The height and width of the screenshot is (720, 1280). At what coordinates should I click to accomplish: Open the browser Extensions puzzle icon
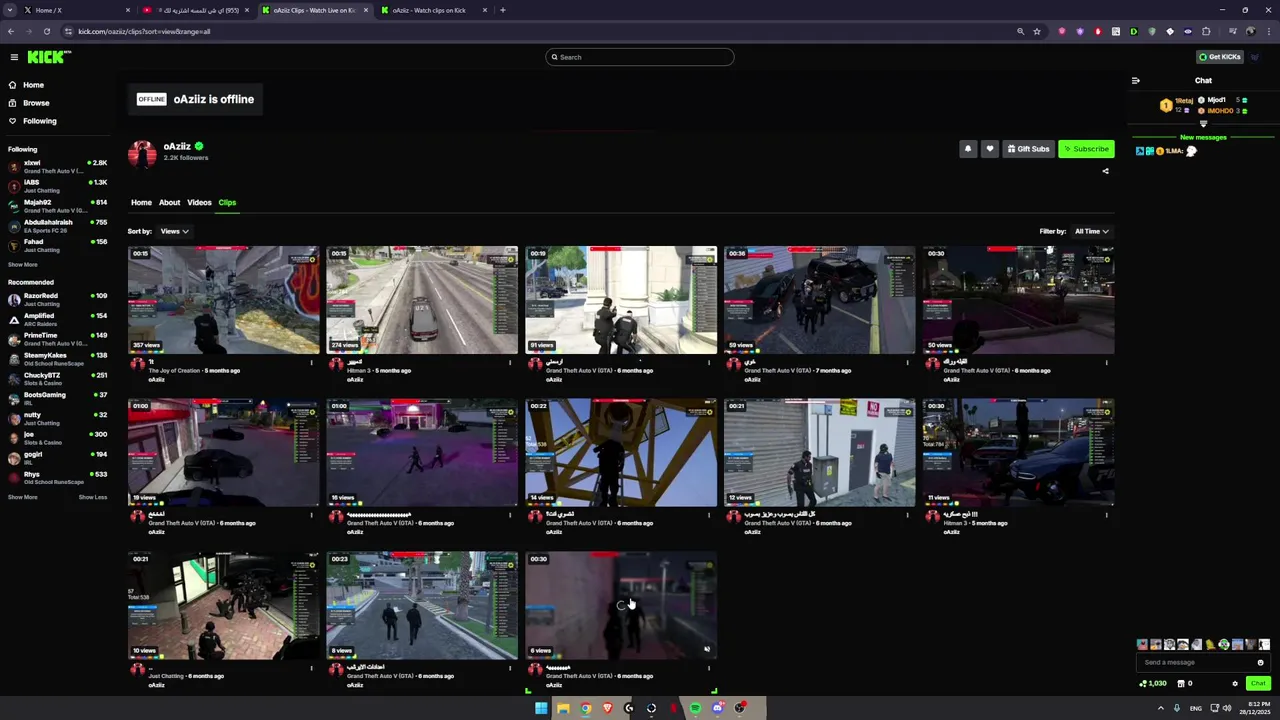coord(1206,31)
